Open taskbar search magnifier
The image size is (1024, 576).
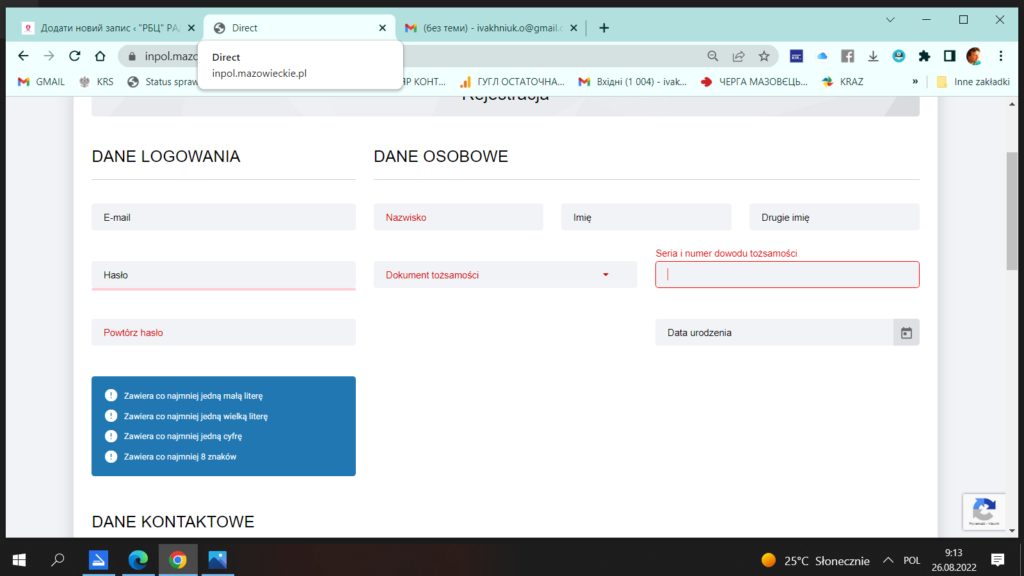58,560
